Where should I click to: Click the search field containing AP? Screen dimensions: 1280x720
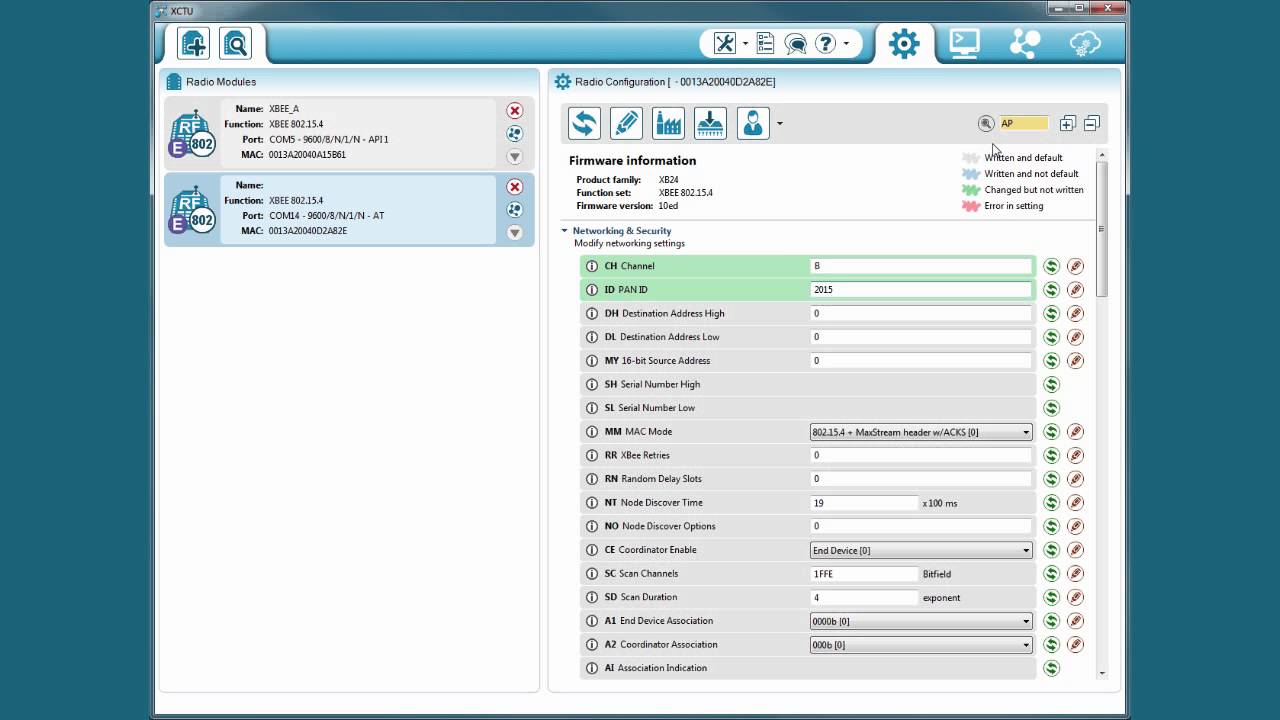tap(1023, 123)
